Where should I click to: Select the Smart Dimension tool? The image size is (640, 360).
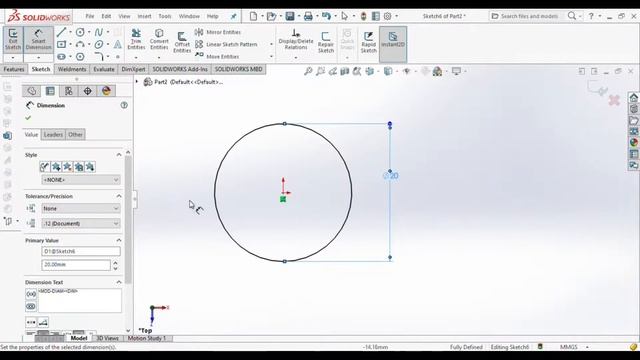point(38,40)
